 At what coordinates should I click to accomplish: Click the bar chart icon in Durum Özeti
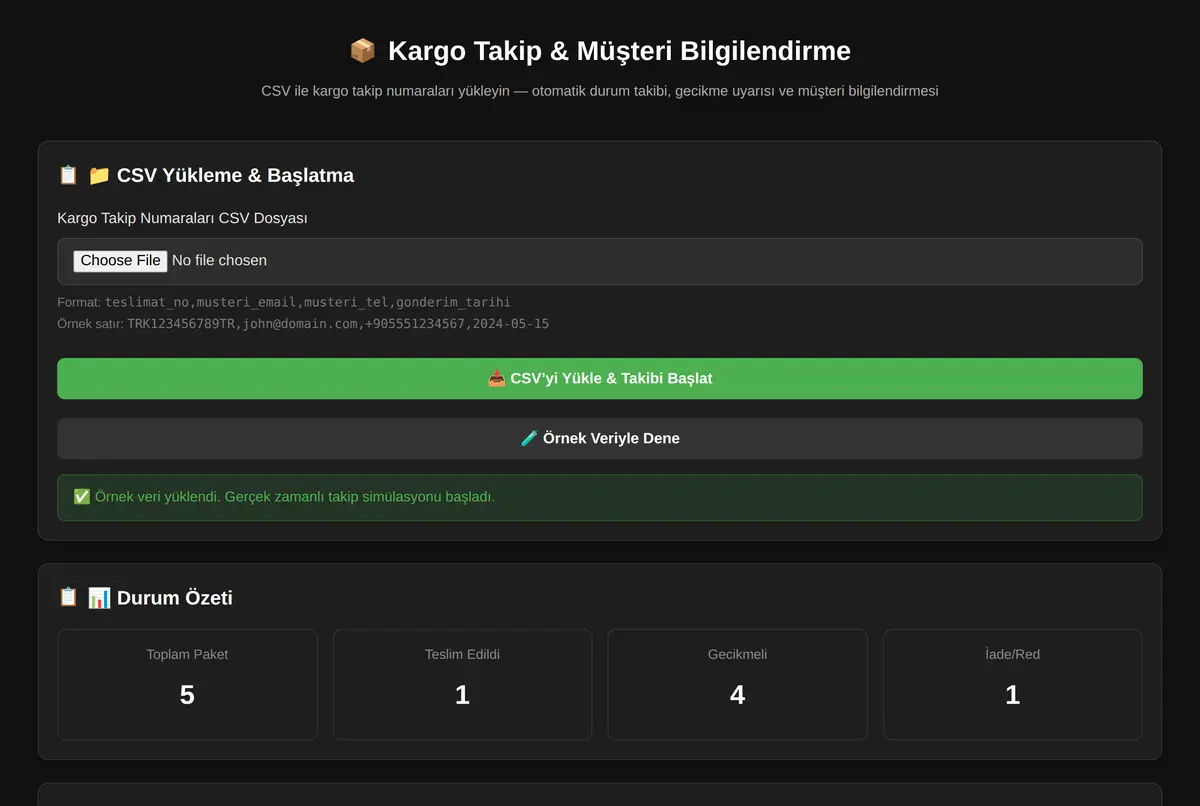point(99,598)
